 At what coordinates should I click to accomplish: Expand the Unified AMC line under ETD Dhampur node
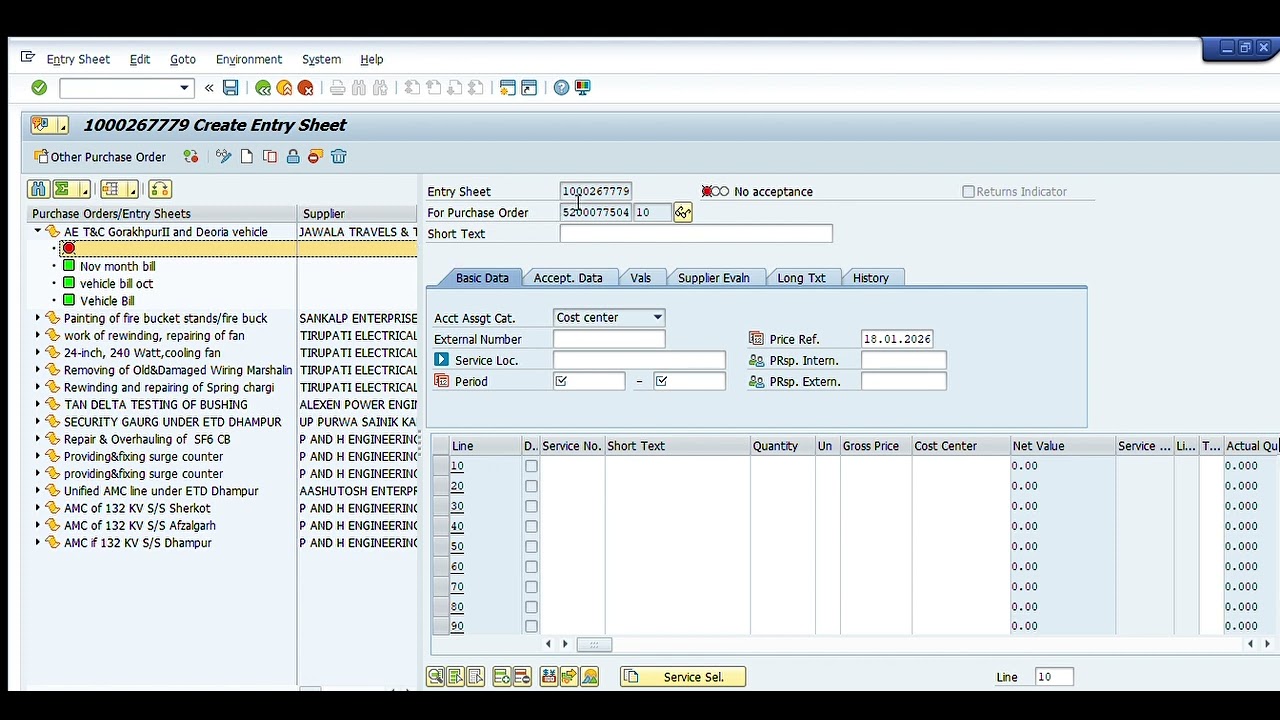pos(38,490)
